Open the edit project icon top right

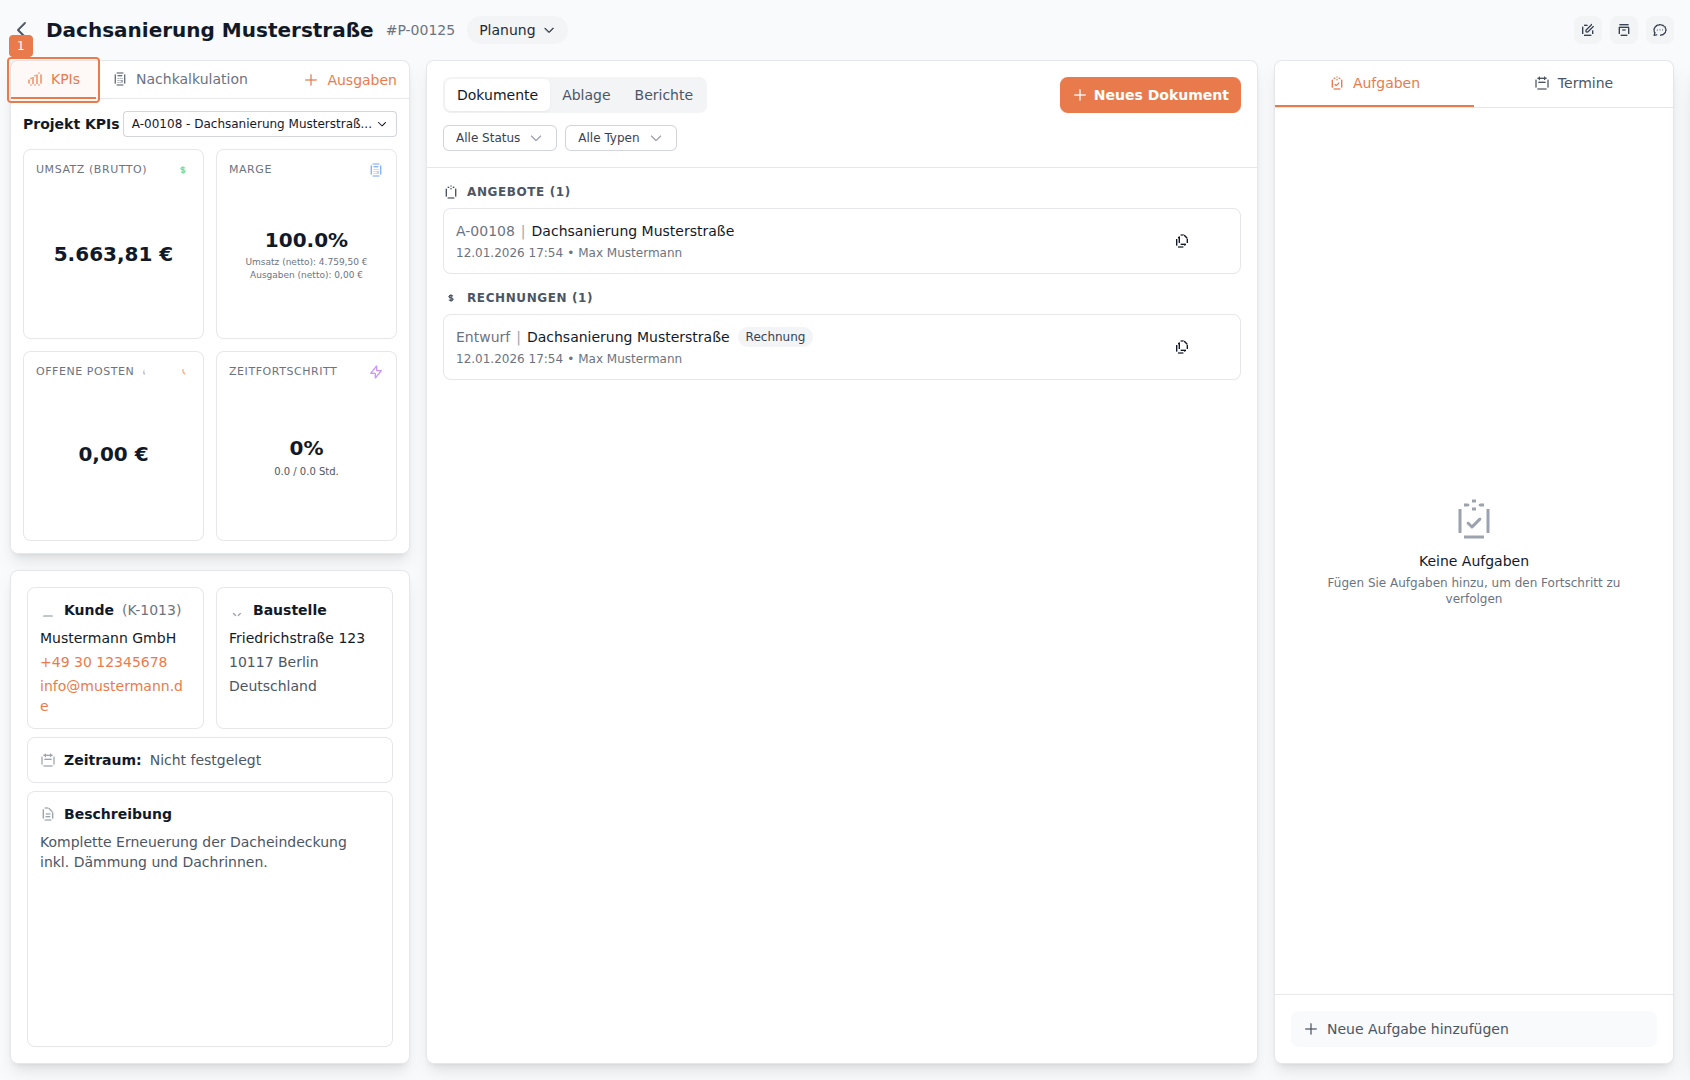click(1587, 30)
